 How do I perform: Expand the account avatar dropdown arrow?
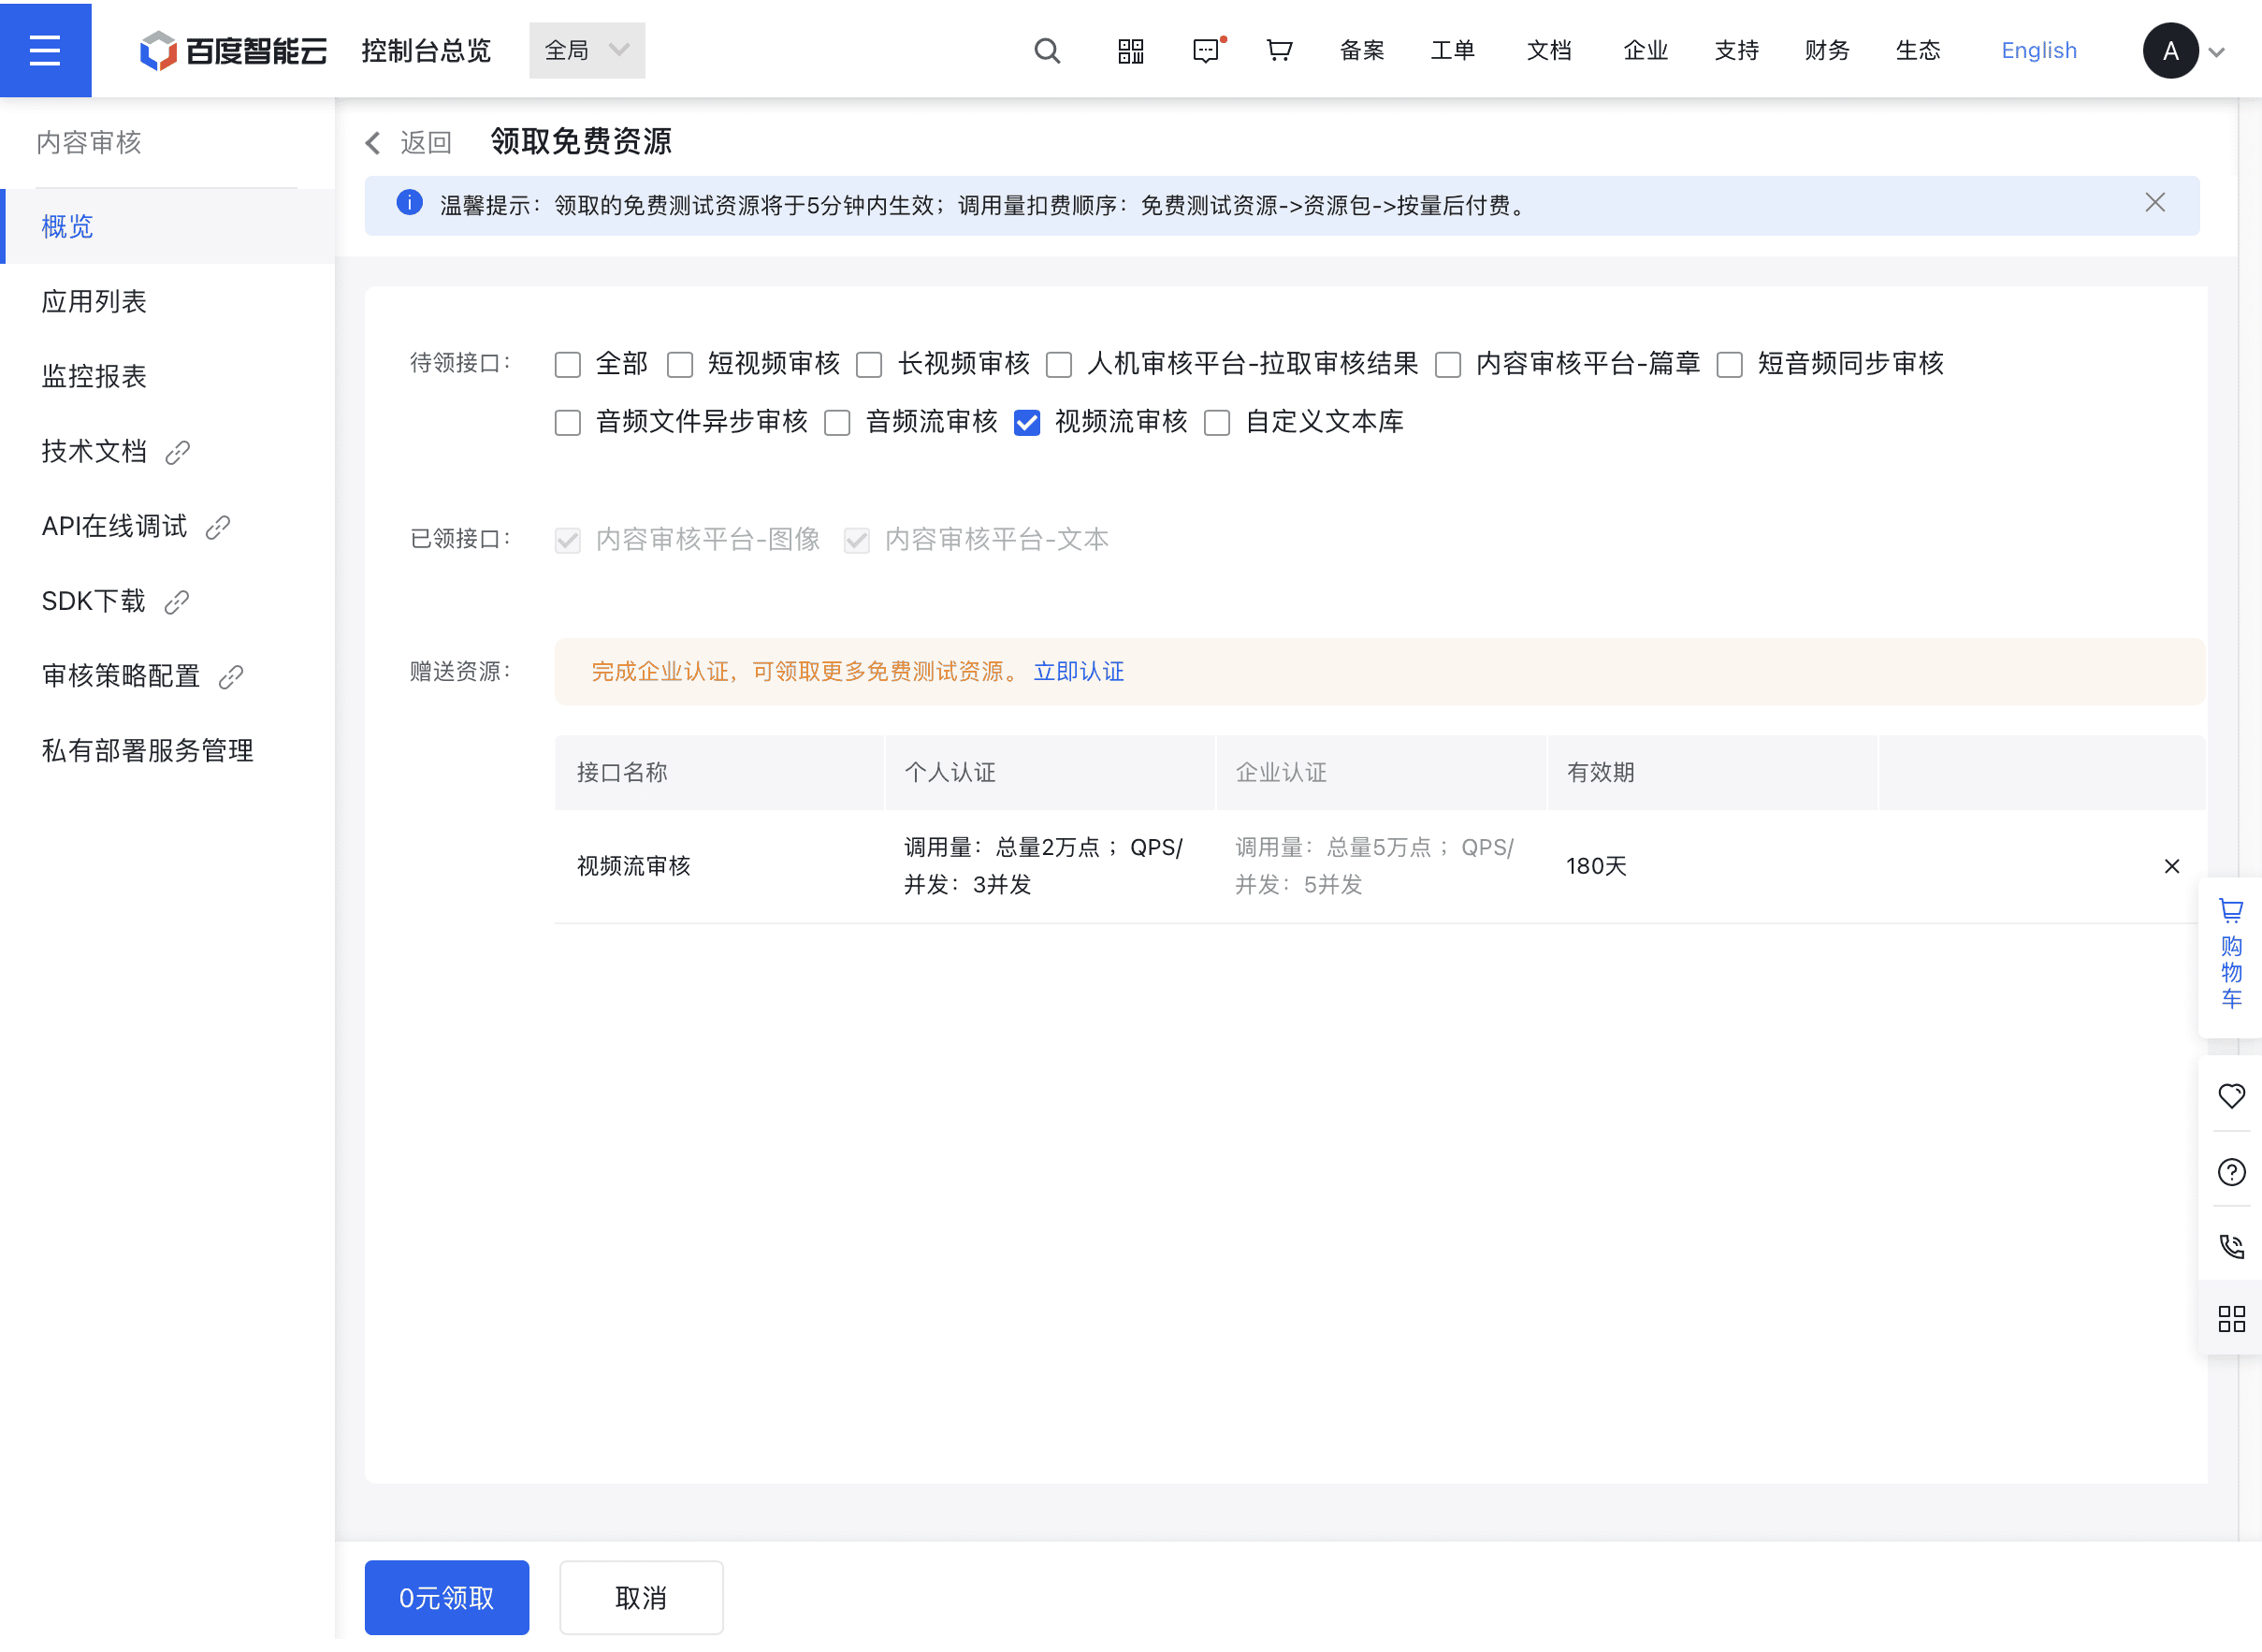point(2217,52)
